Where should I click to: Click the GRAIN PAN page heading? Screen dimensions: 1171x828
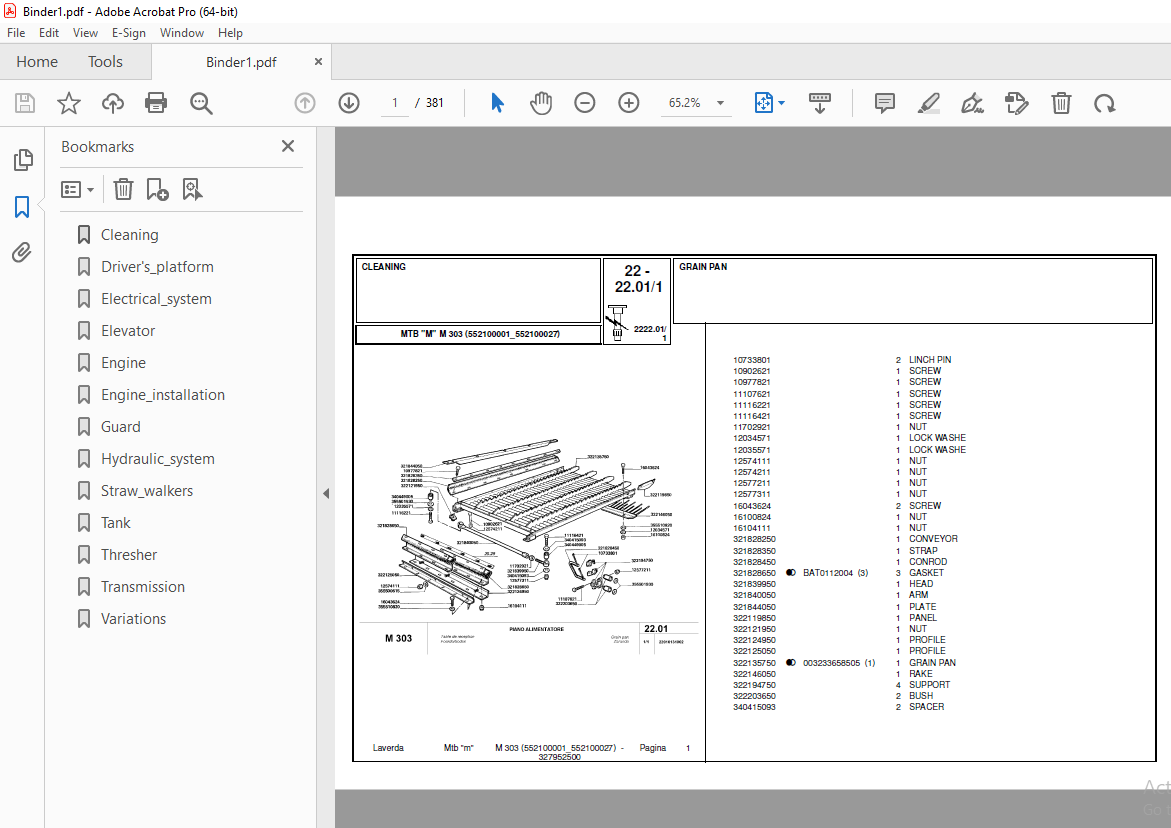point(703,267)
